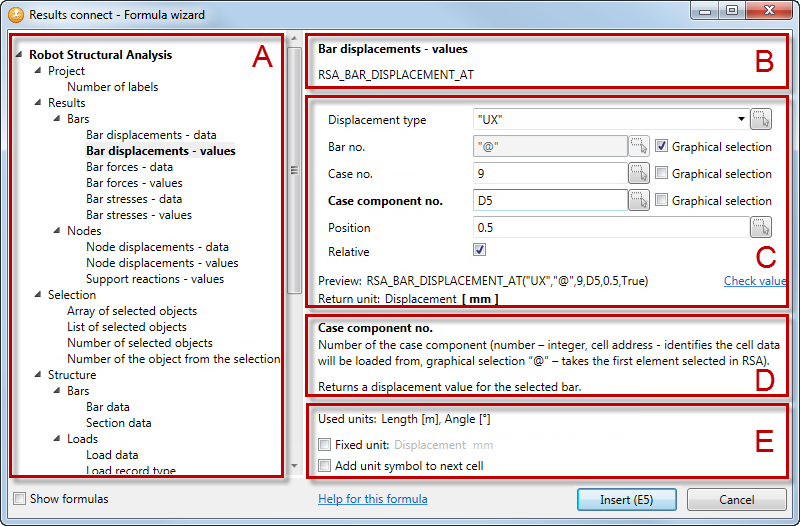Select Node displacements - data item

point(157,247)
